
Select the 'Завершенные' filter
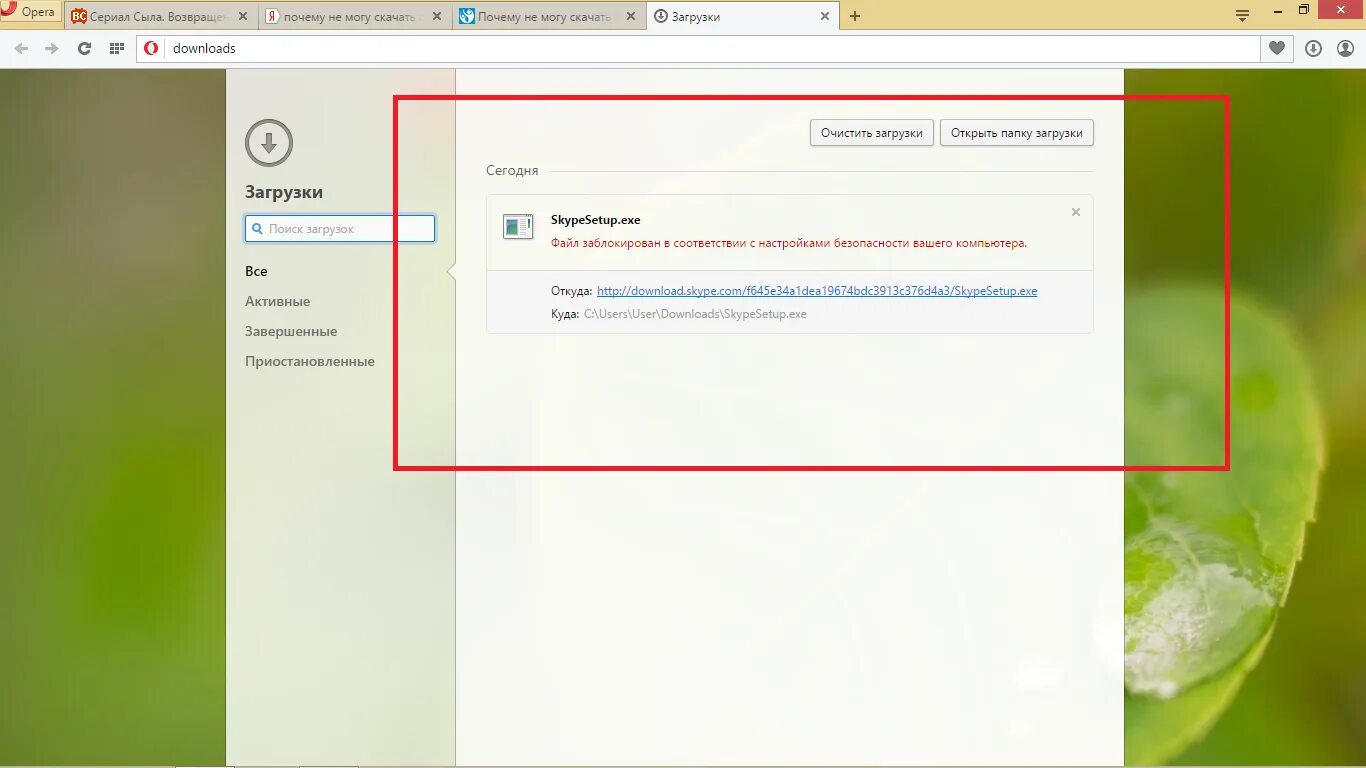[291, 331]
